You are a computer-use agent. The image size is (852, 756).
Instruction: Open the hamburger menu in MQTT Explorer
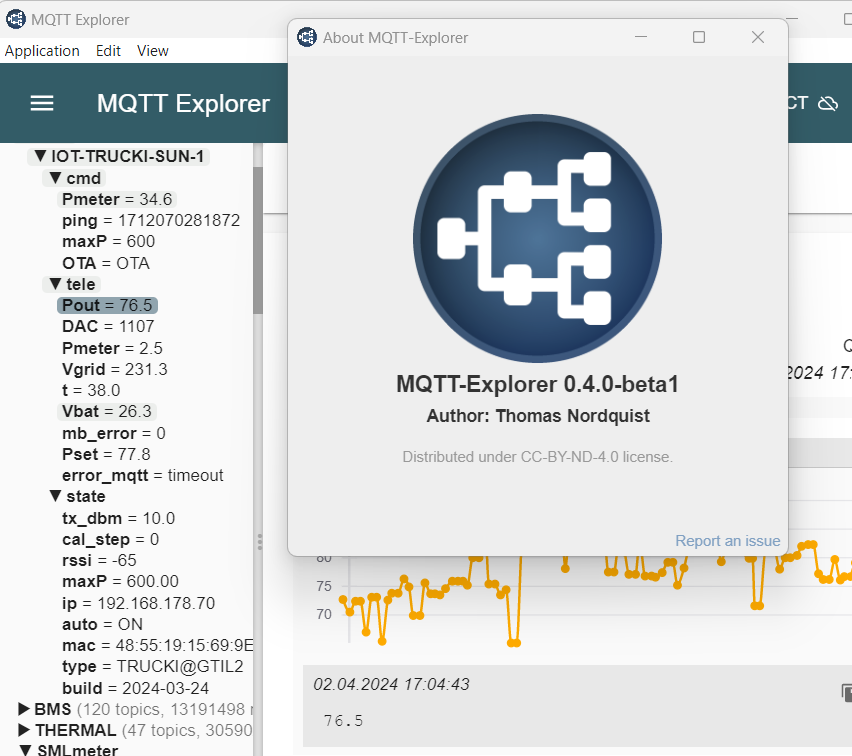point(42,103)
